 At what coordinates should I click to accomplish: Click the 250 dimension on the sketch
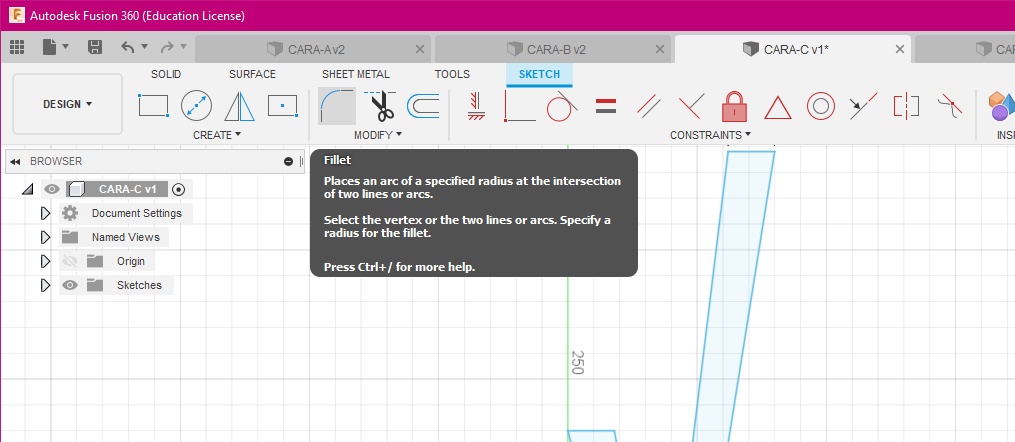577,363
